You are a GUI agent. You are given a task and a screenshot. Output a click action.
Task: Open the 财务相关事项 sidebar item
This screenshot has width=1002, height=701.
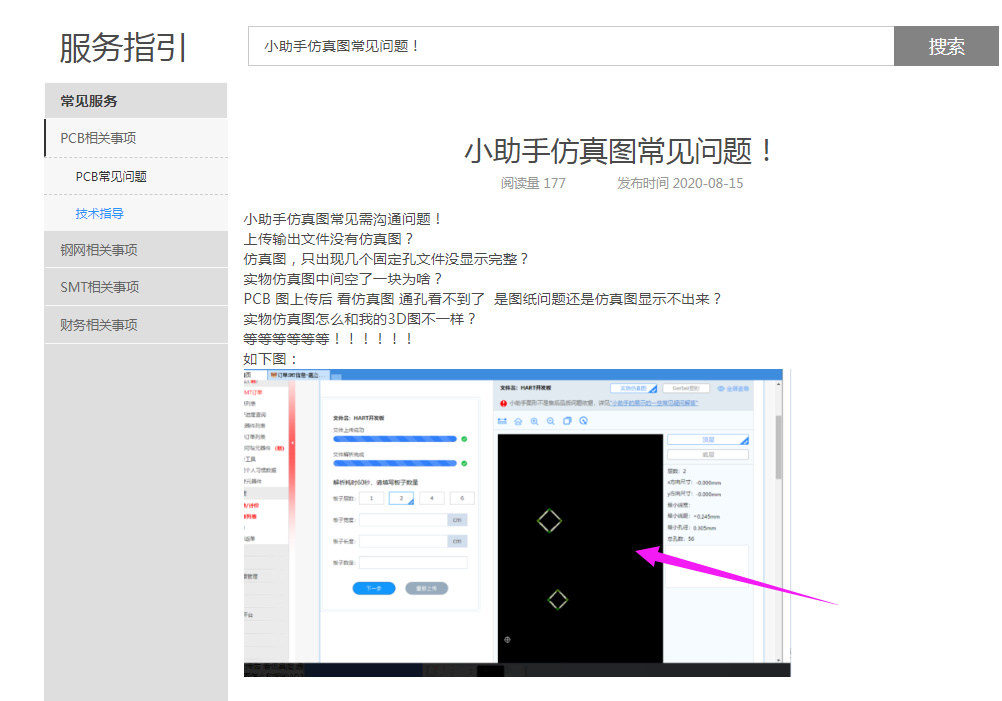click(99, 325)
